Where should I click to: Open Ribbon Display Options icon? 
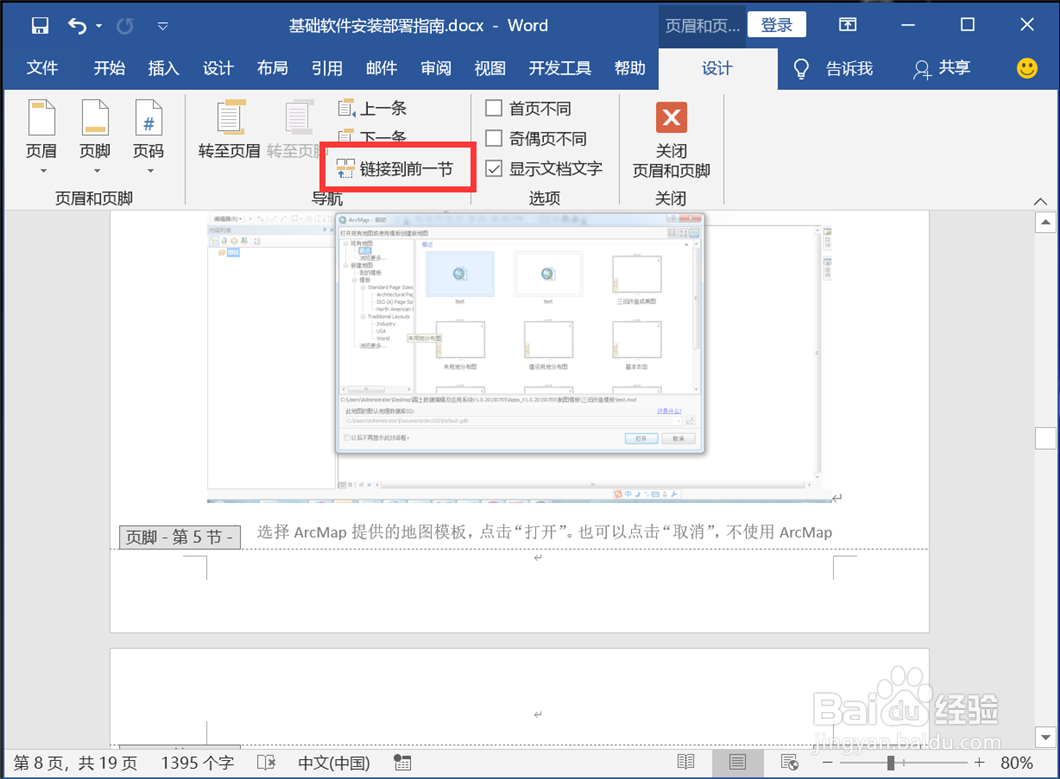click(848, 25)
